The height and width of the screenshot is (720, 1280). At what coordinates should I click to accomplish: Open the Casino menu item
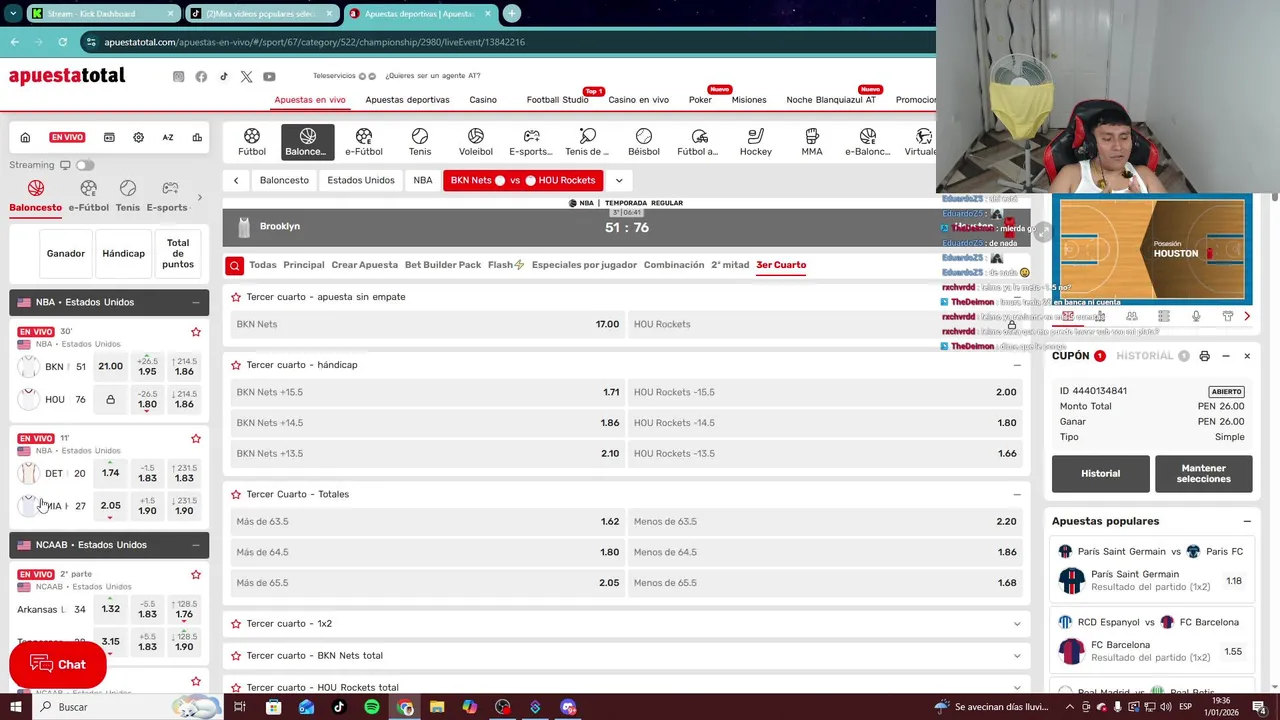coord(483,100)
